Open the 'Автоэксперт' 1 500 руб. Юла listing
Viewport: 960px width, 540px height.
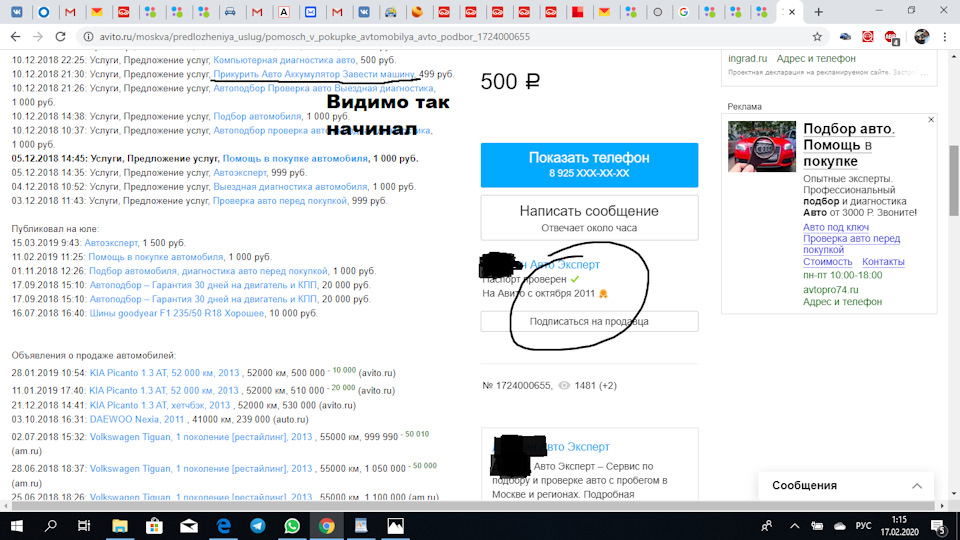[x=111, y=243]
